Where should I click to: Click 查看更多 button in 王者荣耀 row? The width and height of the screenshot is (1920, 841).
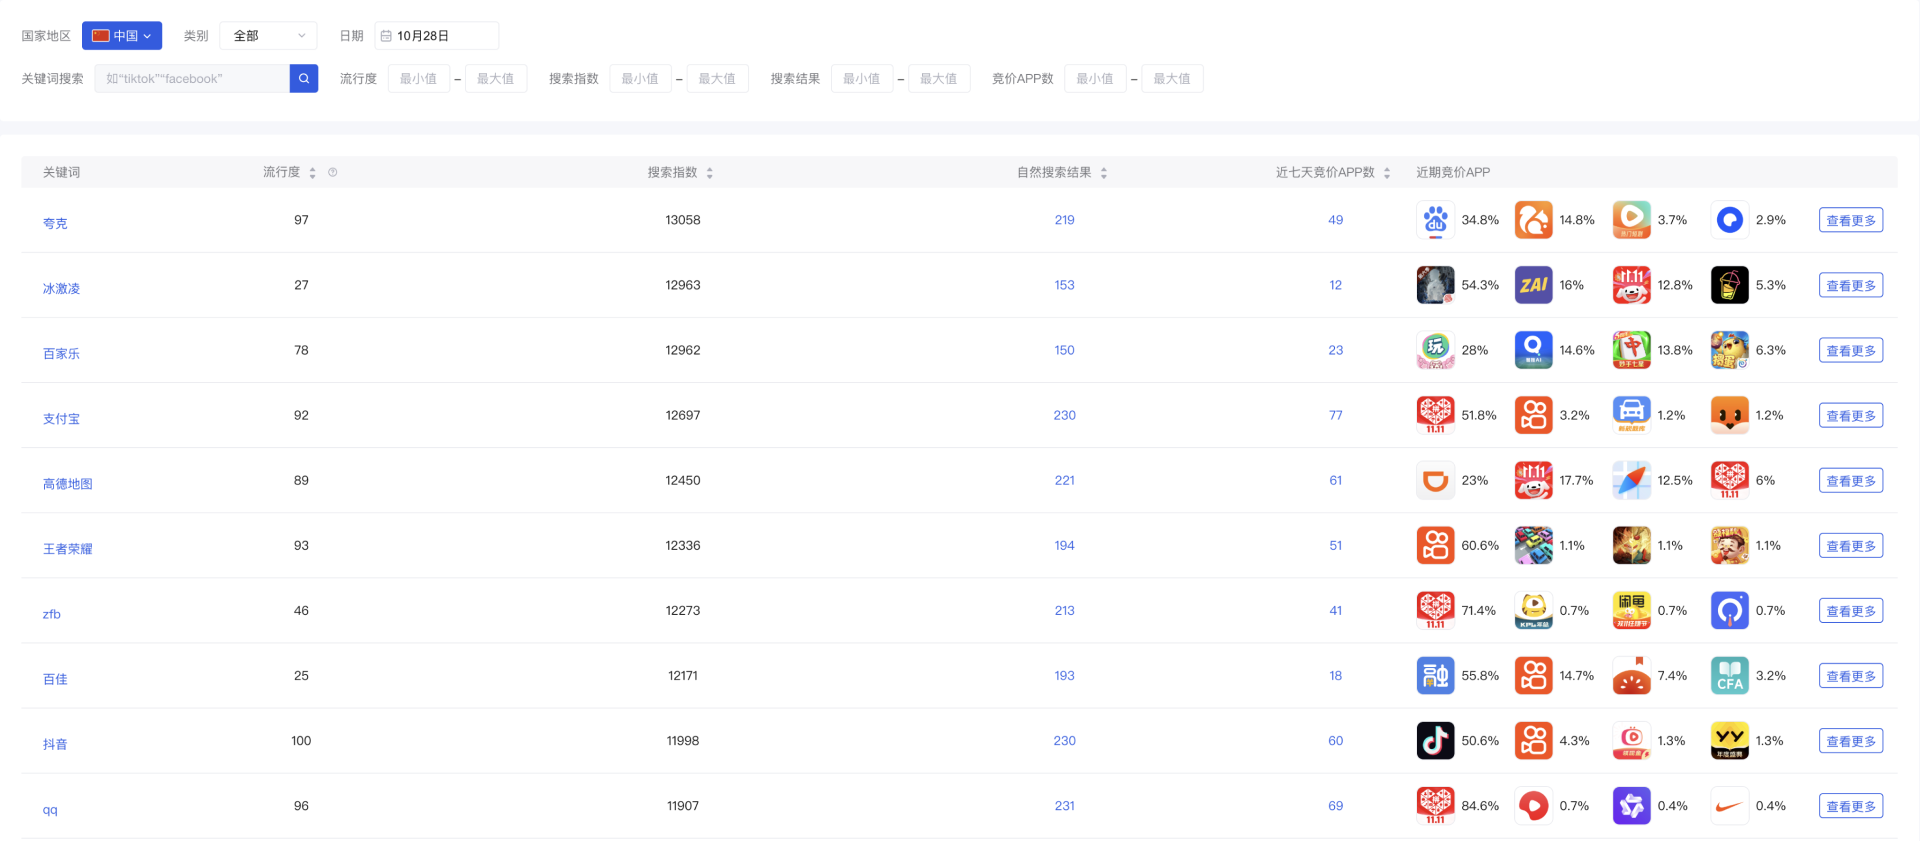pos(1851,545)
